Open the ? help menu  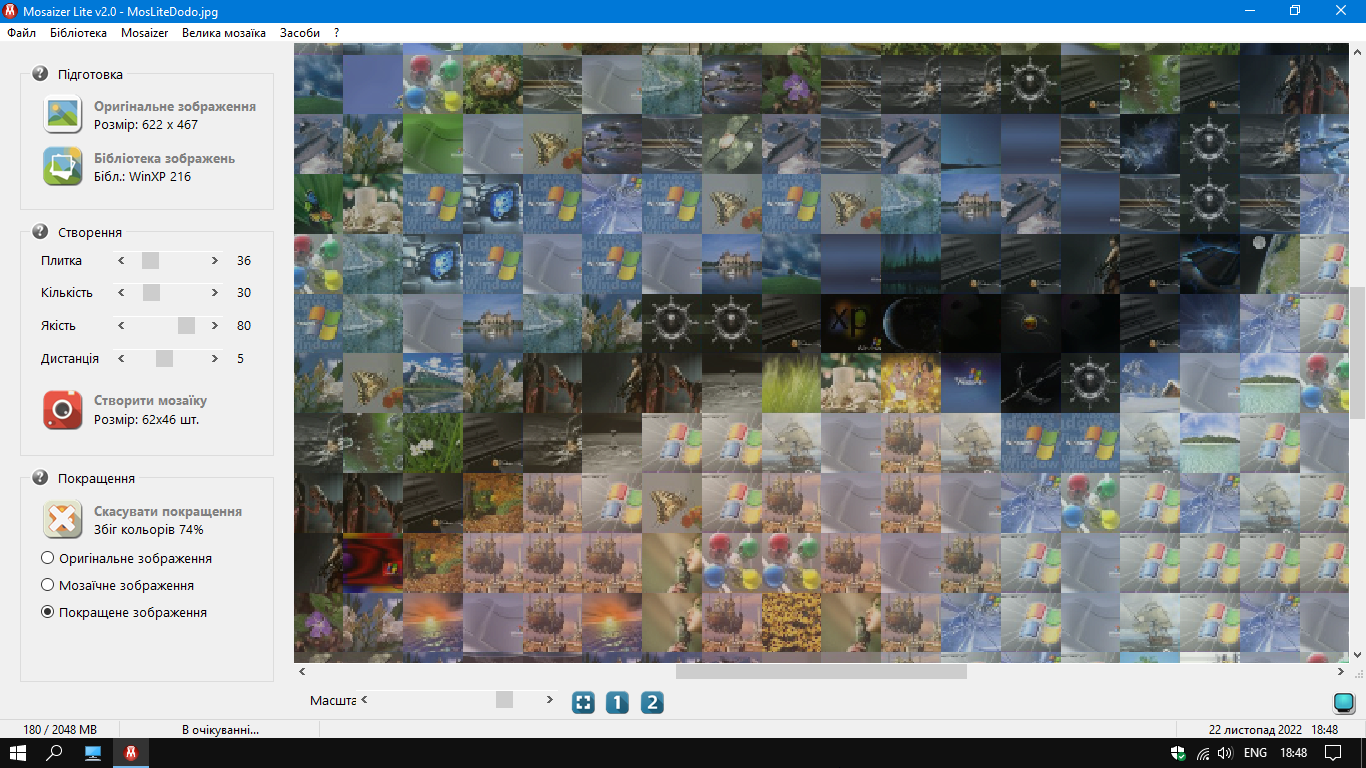tap(337, 33)
